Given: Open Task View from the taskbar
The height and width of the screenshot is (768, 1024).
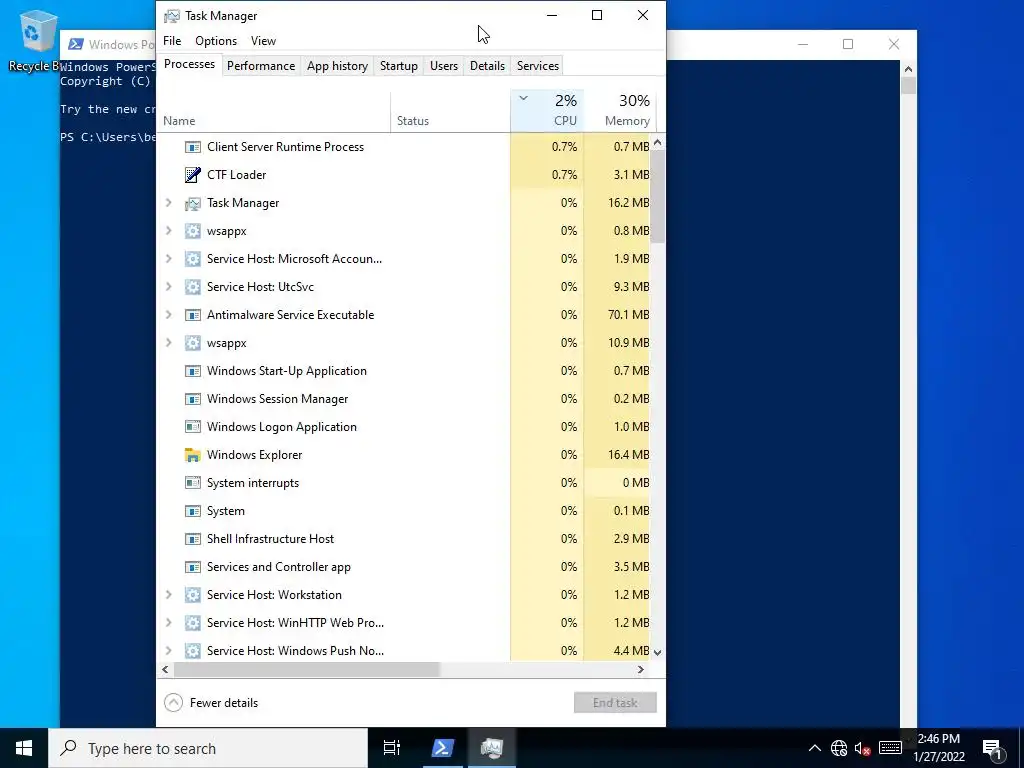Looking at the screenshot, I should 392,748.
